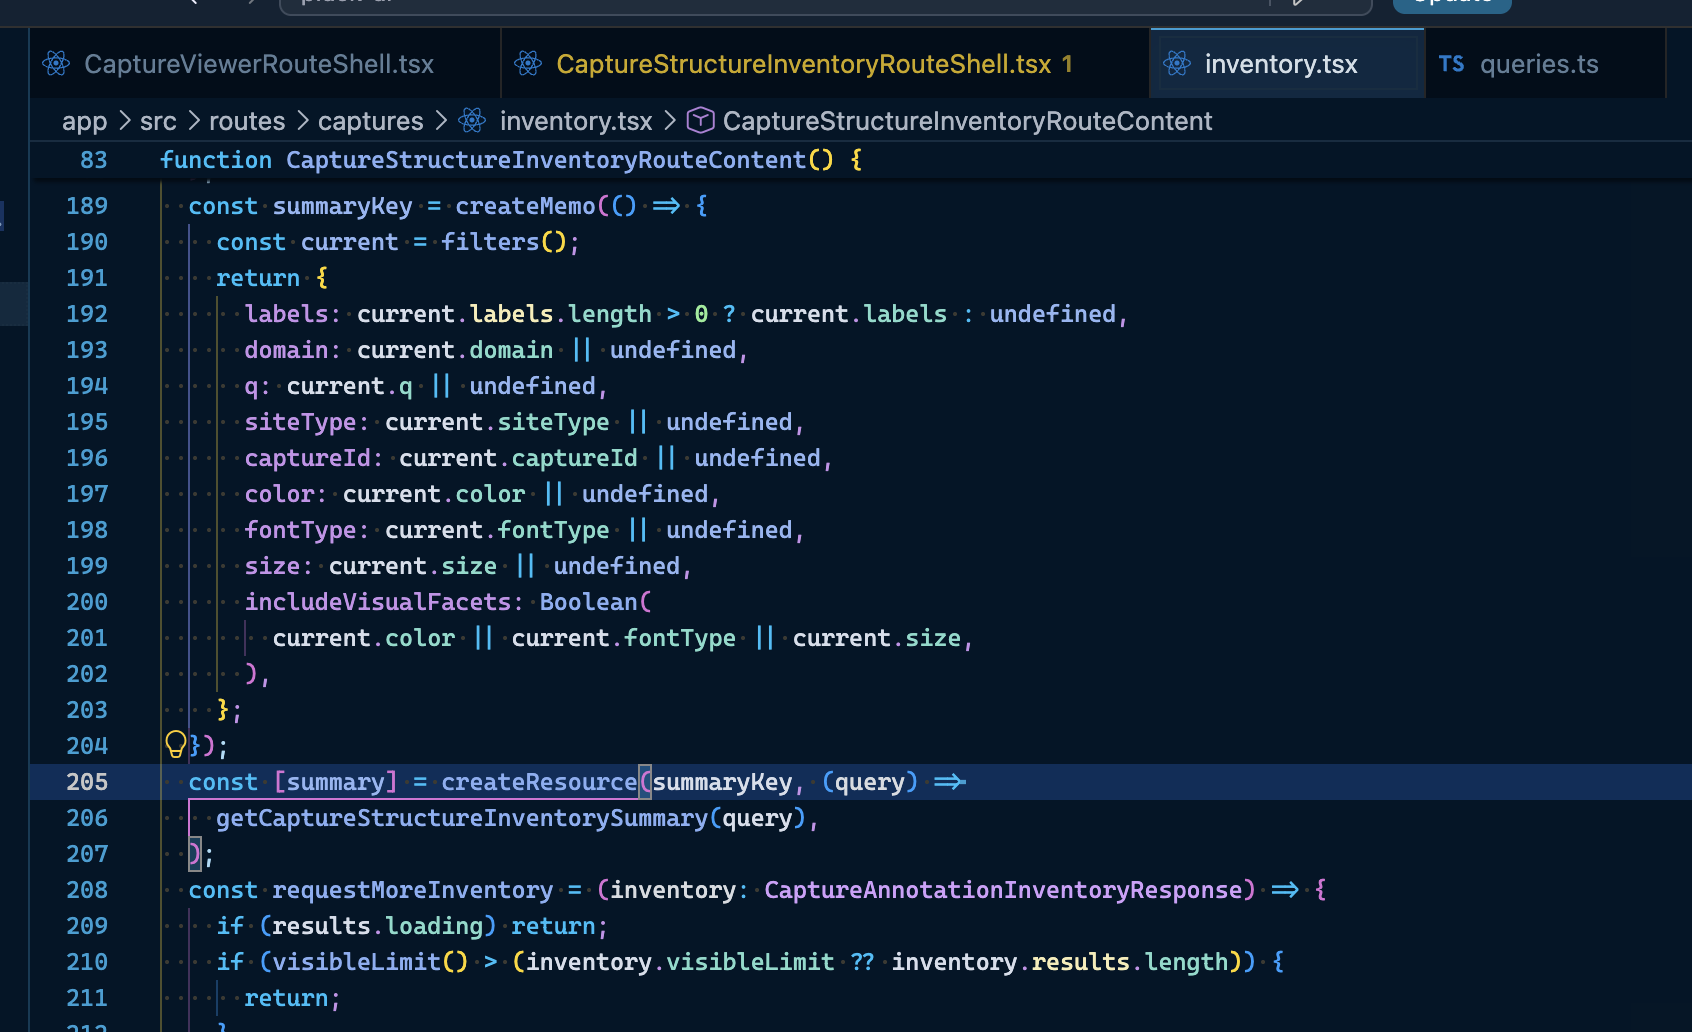Click line number 189 in the gutter
This screenshot has height=1032, width=1692.
87,206
